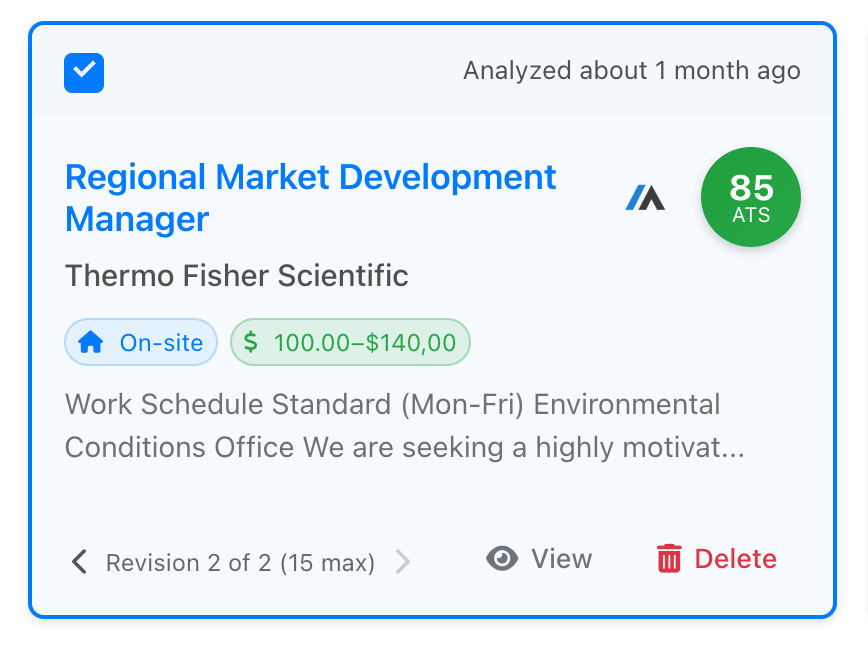Screen dimensions: 868x656
Task: Click the red trash can icon
Action: click(x=669, y=559)
